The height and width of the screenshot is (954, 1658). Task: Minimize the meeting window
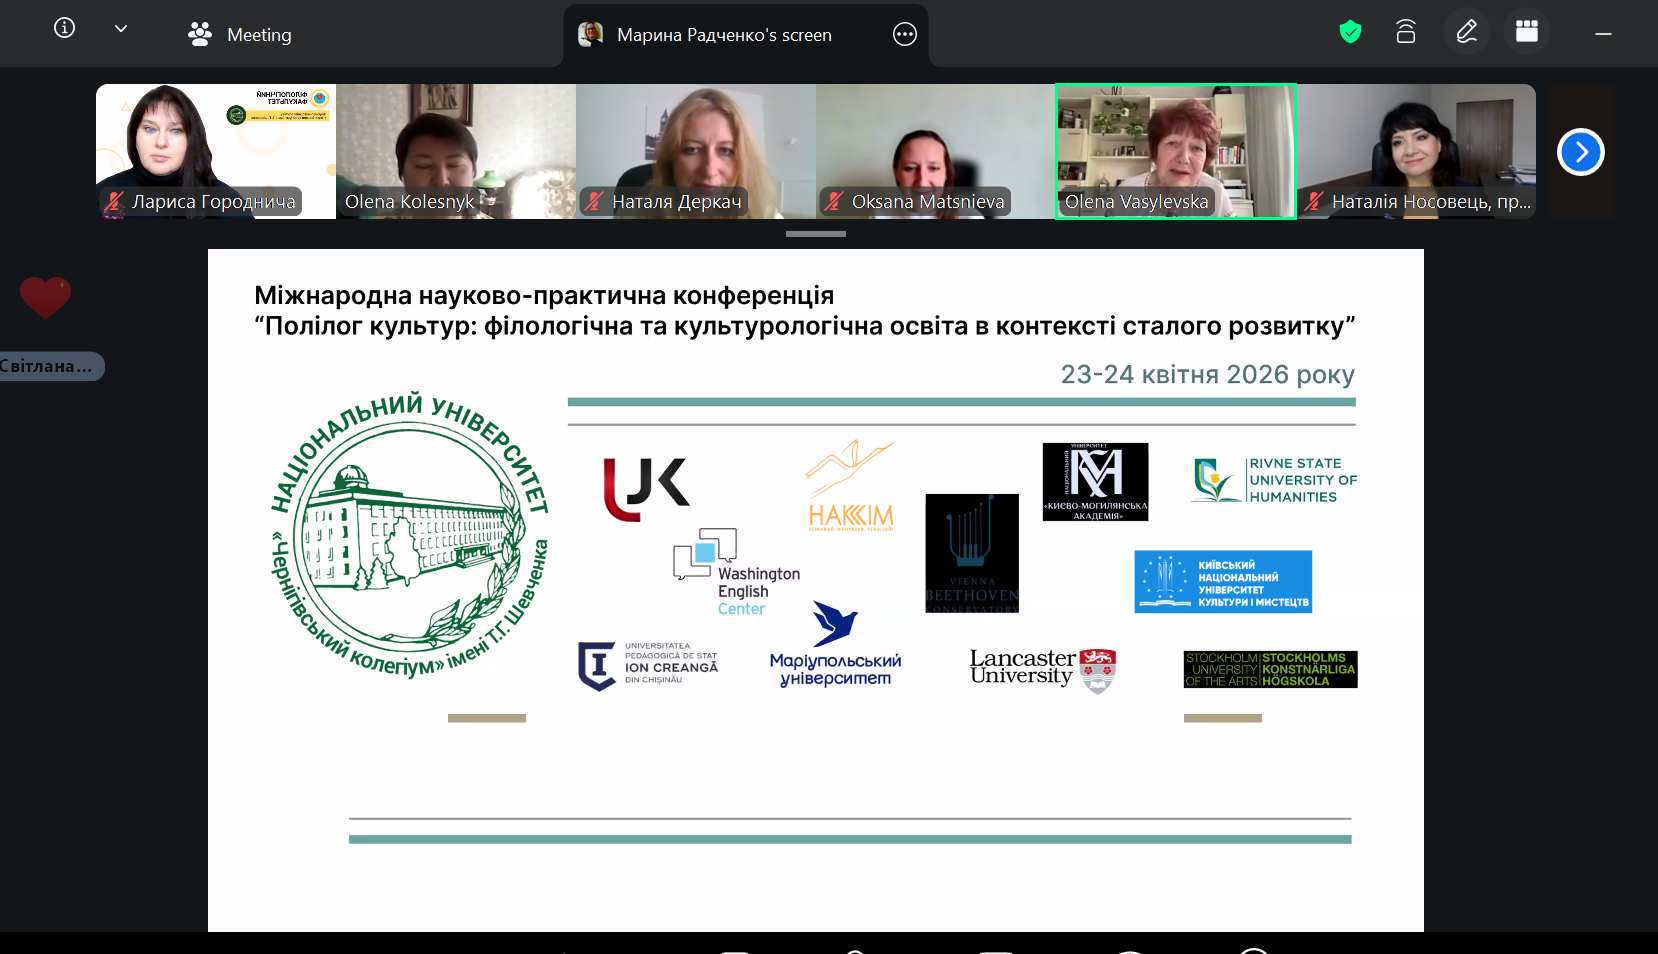pos(1603,35)
